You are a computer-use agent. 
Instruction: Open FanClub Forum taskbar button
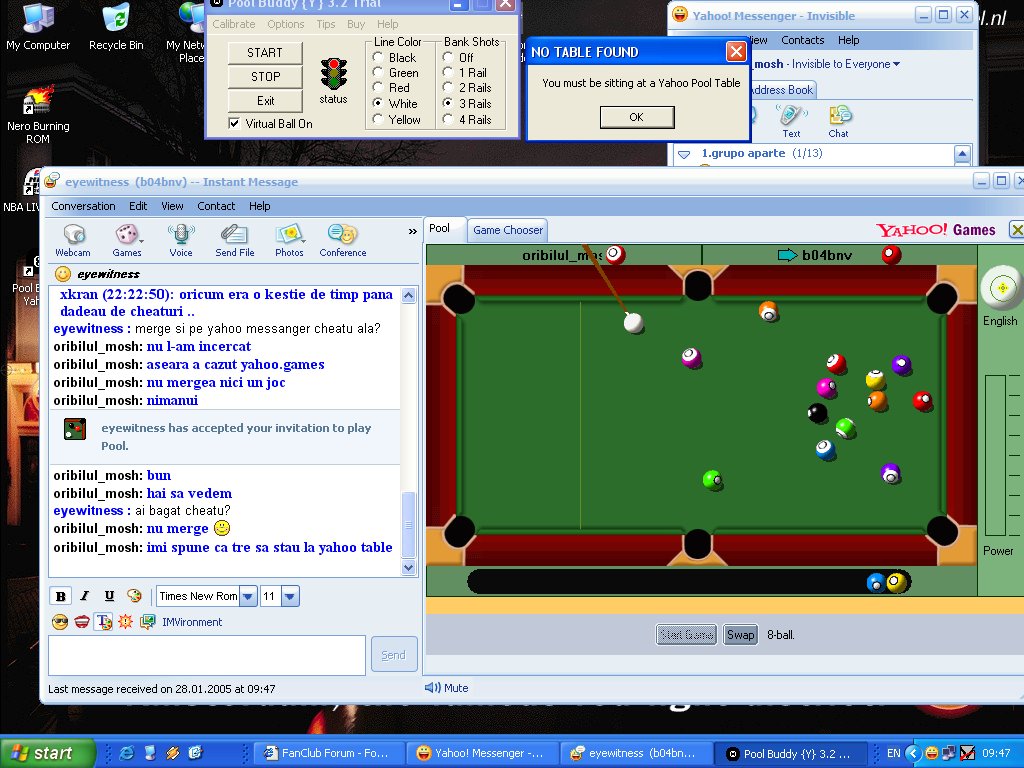tap(329, 753)
